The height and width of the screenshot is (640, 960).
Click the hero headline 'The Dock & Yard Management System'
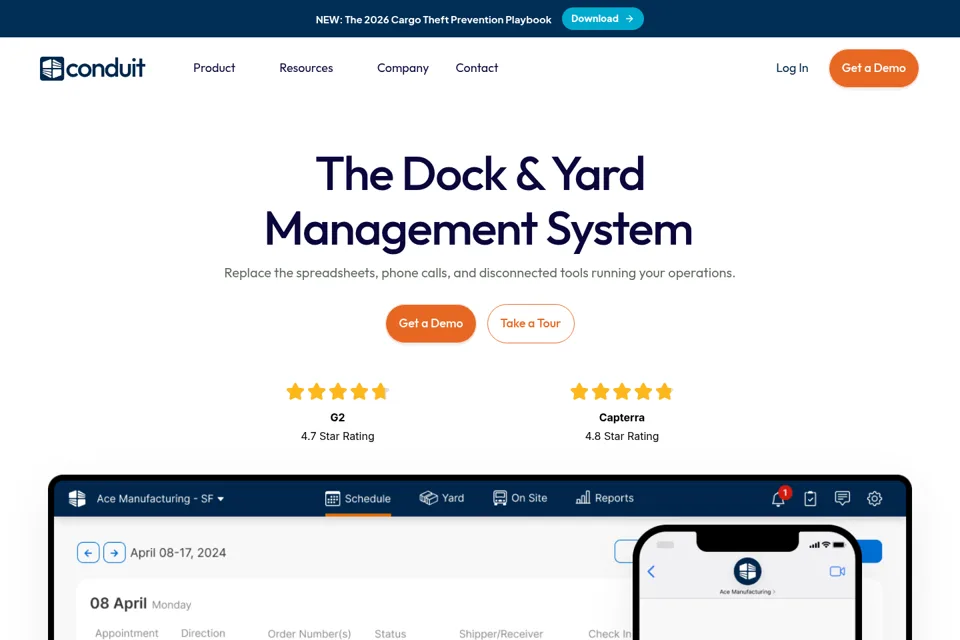point(479,201)
